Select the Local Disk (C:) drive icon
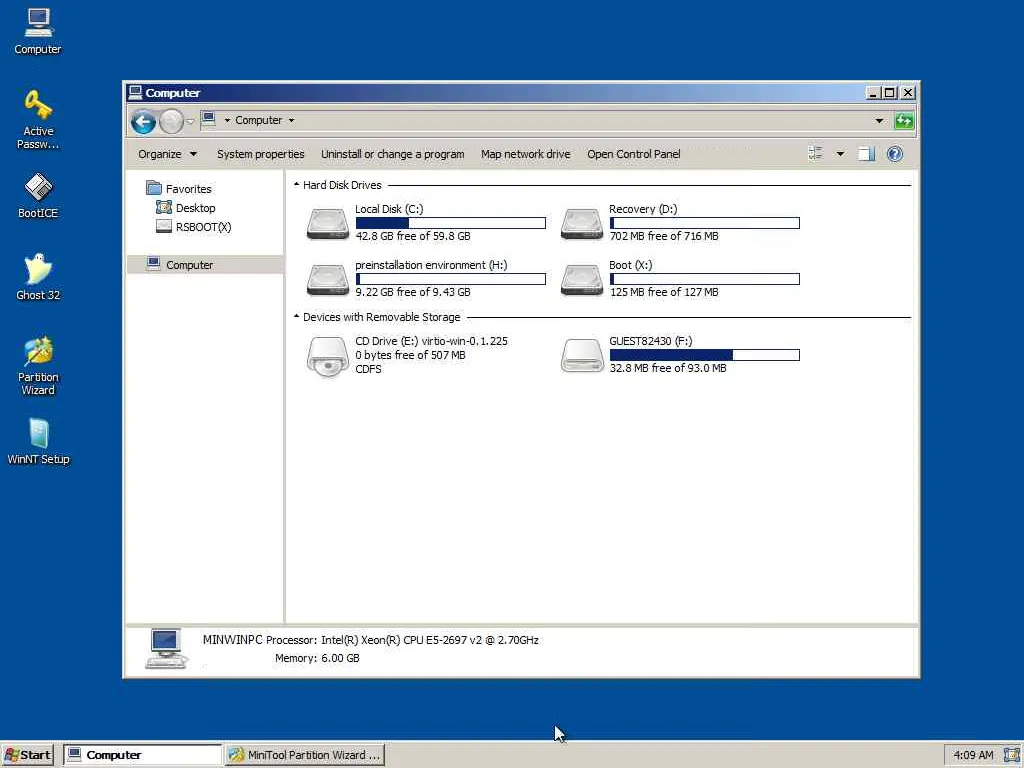Viewport: 1024px width, 768px height. coord(327,224)
